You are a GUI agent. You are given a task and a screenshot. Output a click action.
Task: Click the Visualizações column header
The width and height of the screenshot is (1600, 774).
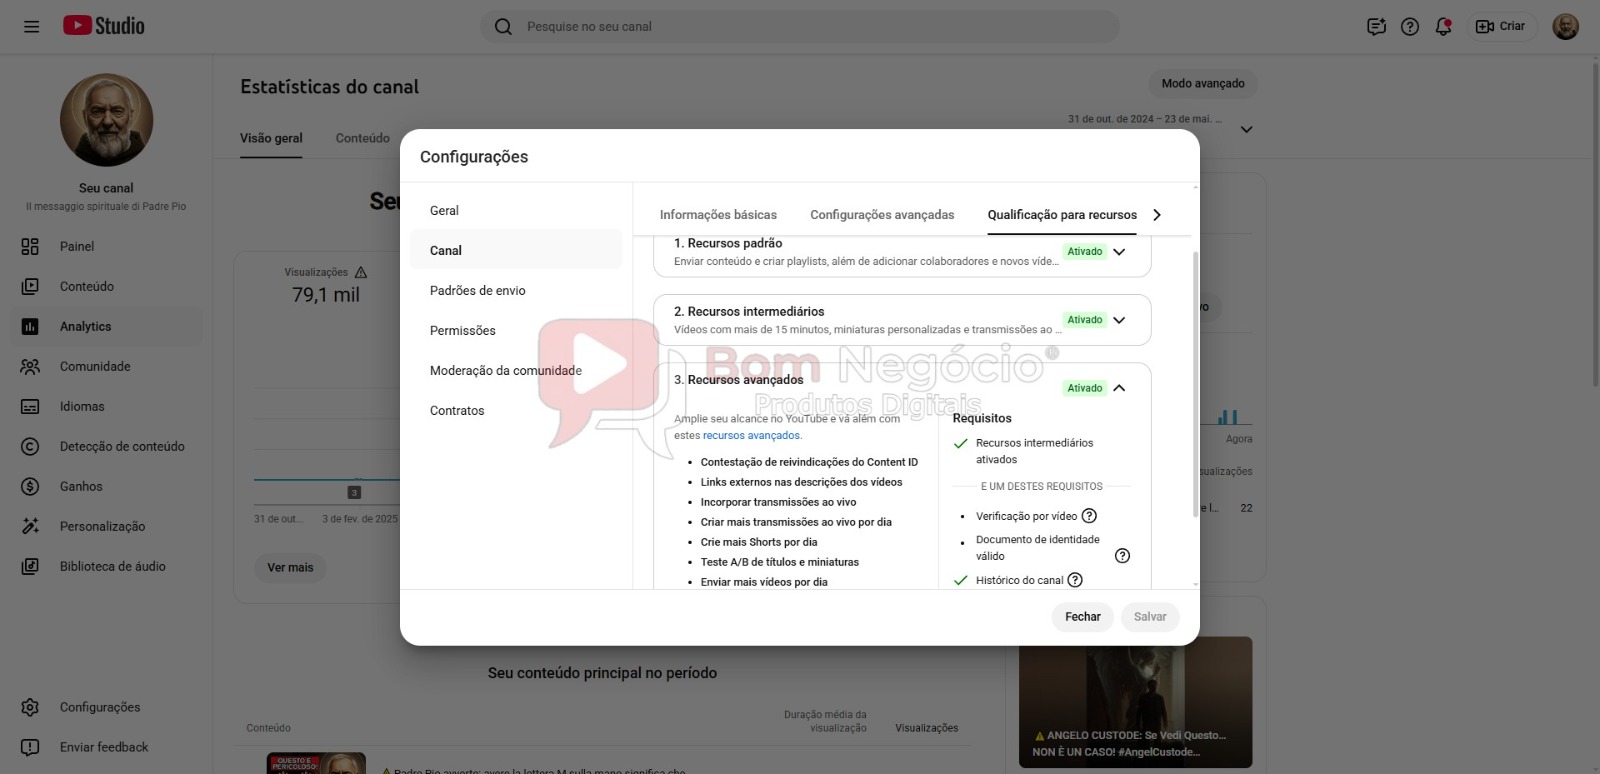coord(926,728)
